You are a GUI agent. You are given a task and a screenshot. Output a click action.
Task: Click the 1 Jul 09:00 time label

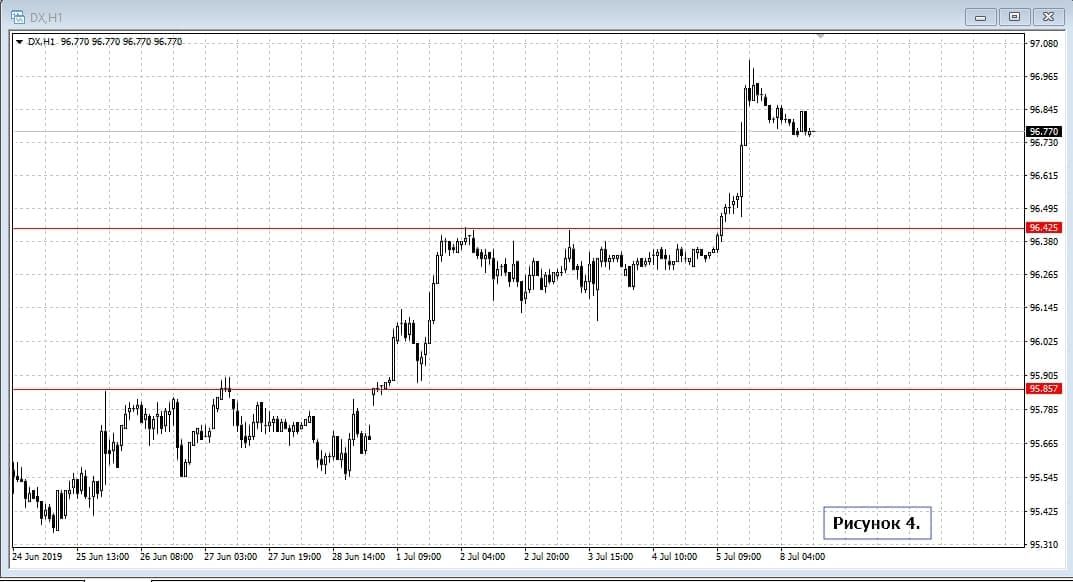(418, 556)
